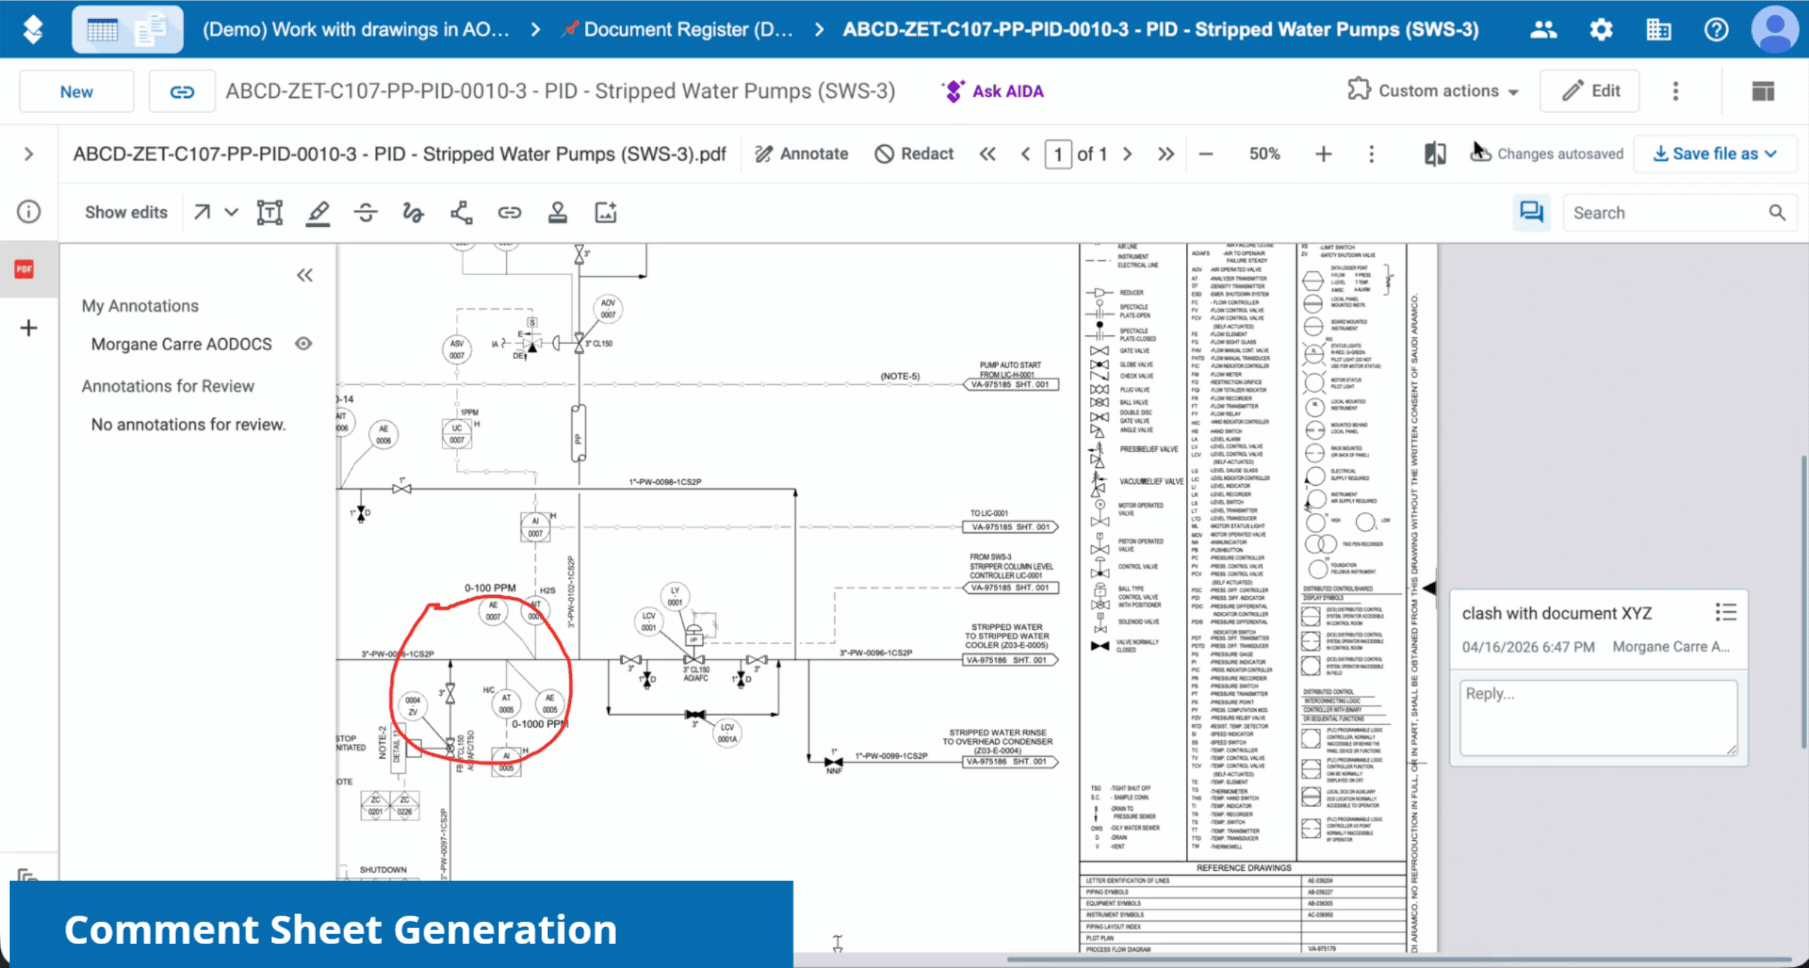Select the highlighter tool
This screenshot has width=1809, height=968.
(x=318, y=212)
